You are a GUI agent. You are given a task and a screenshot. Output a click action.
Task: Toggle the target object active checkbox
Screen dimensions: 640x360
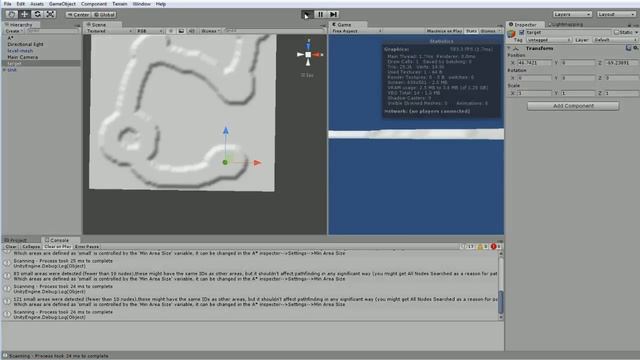[x=521, y=32]
